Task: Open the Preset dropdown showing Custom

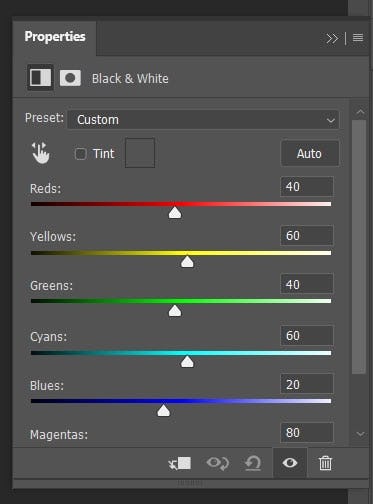Action: pos(203,120)
